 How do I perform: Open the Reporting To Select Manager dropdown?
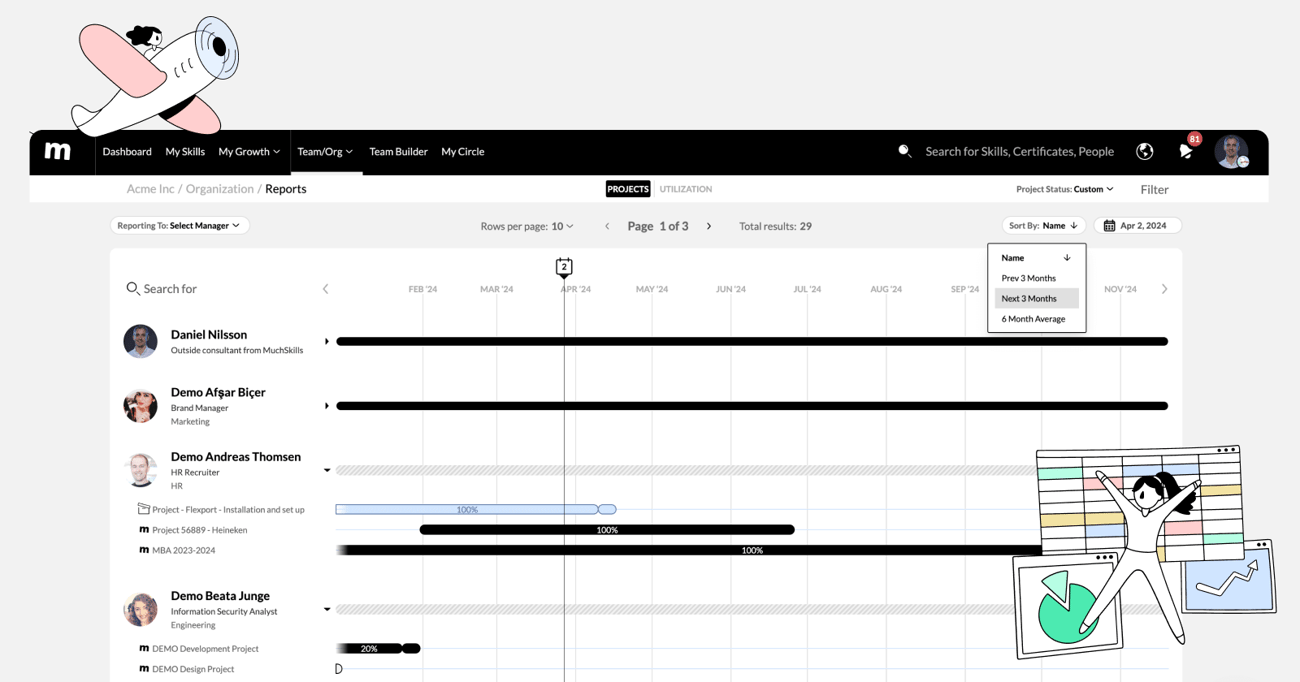tap(180, 226)
